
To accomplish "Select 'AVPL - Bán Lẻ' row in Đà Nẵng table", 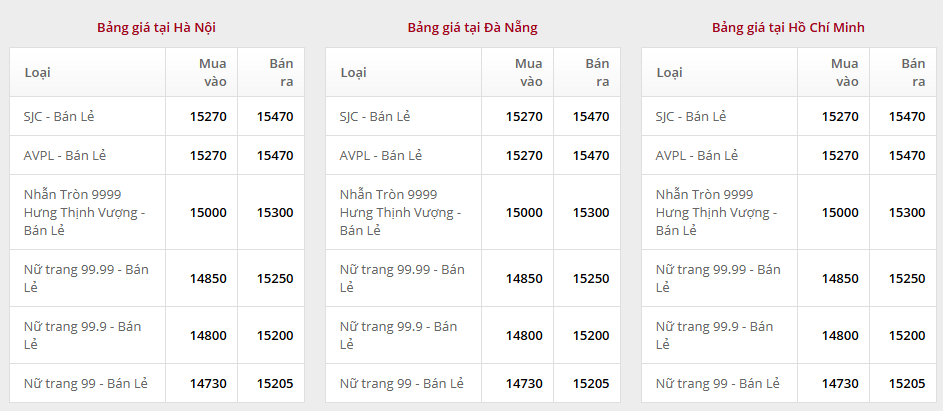I will coord(380,155).
